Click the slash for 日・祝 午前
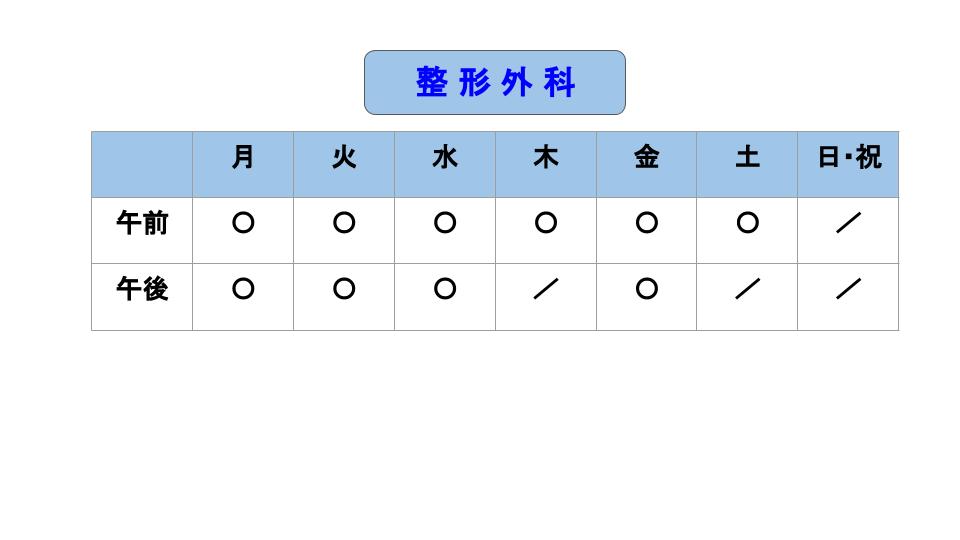Image resolution: width=960 pixels, height=540 pixels. (x=849, y=222)
